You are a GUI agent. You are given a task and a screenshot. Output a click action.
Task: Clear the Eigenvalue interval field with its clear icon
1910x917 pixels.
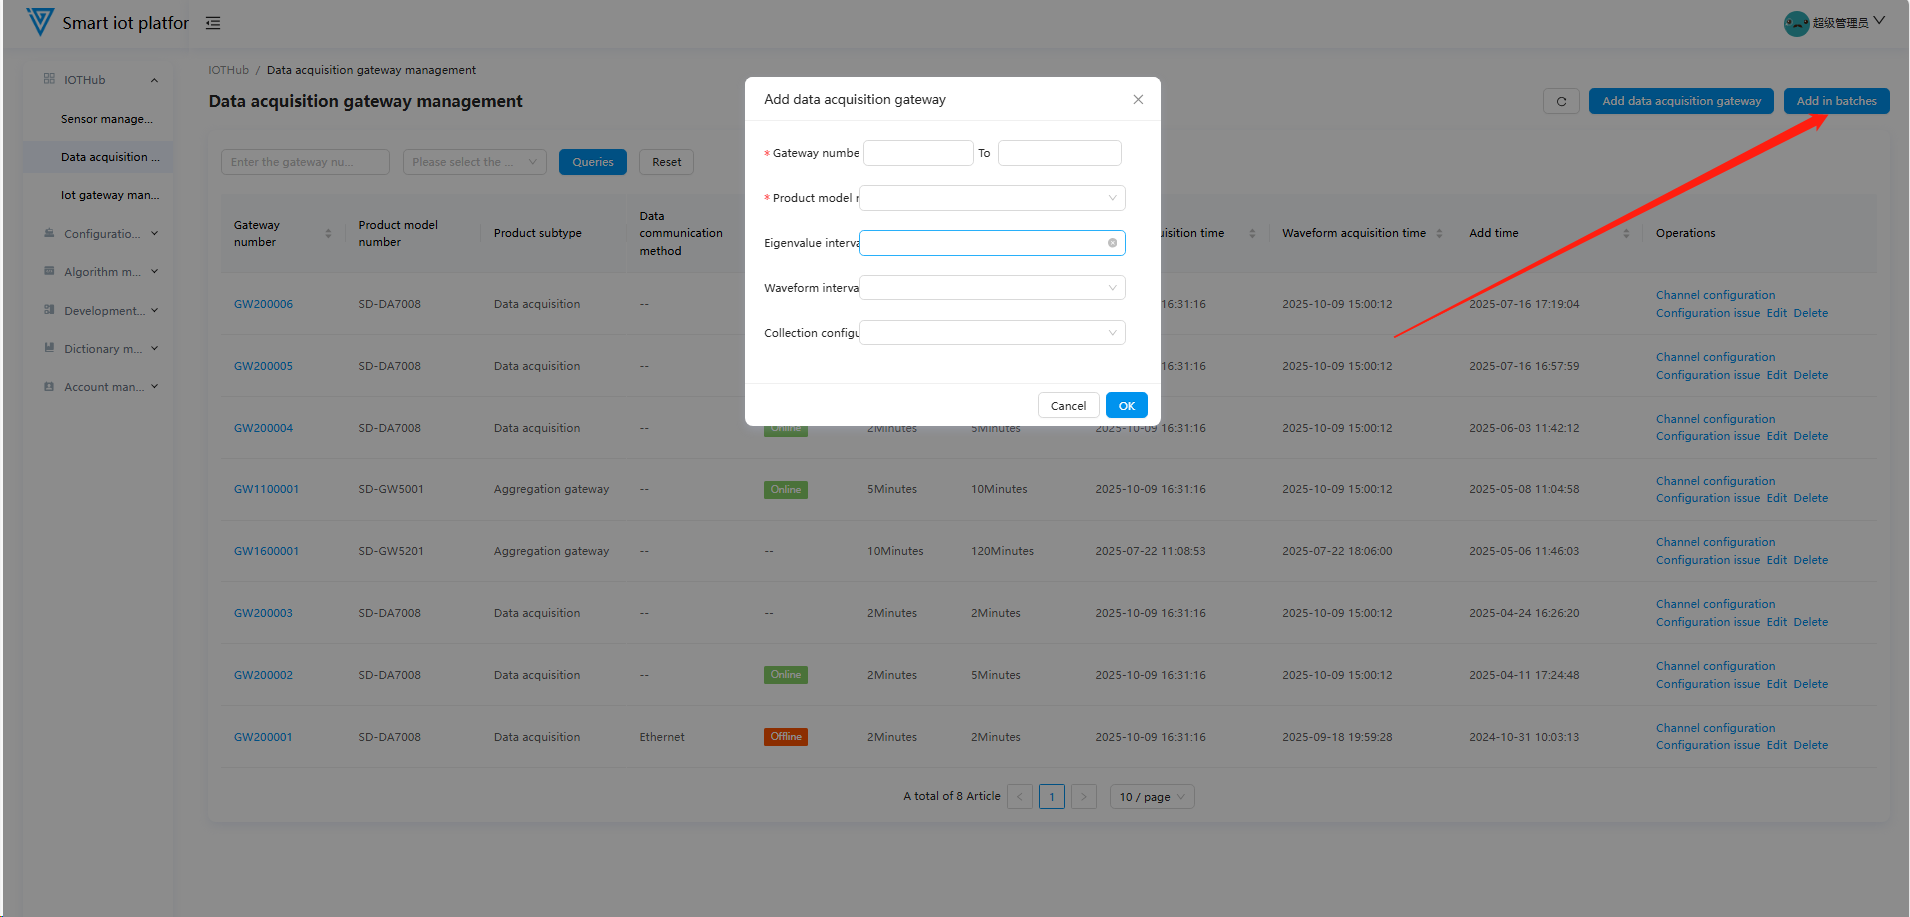[1112, 243]
